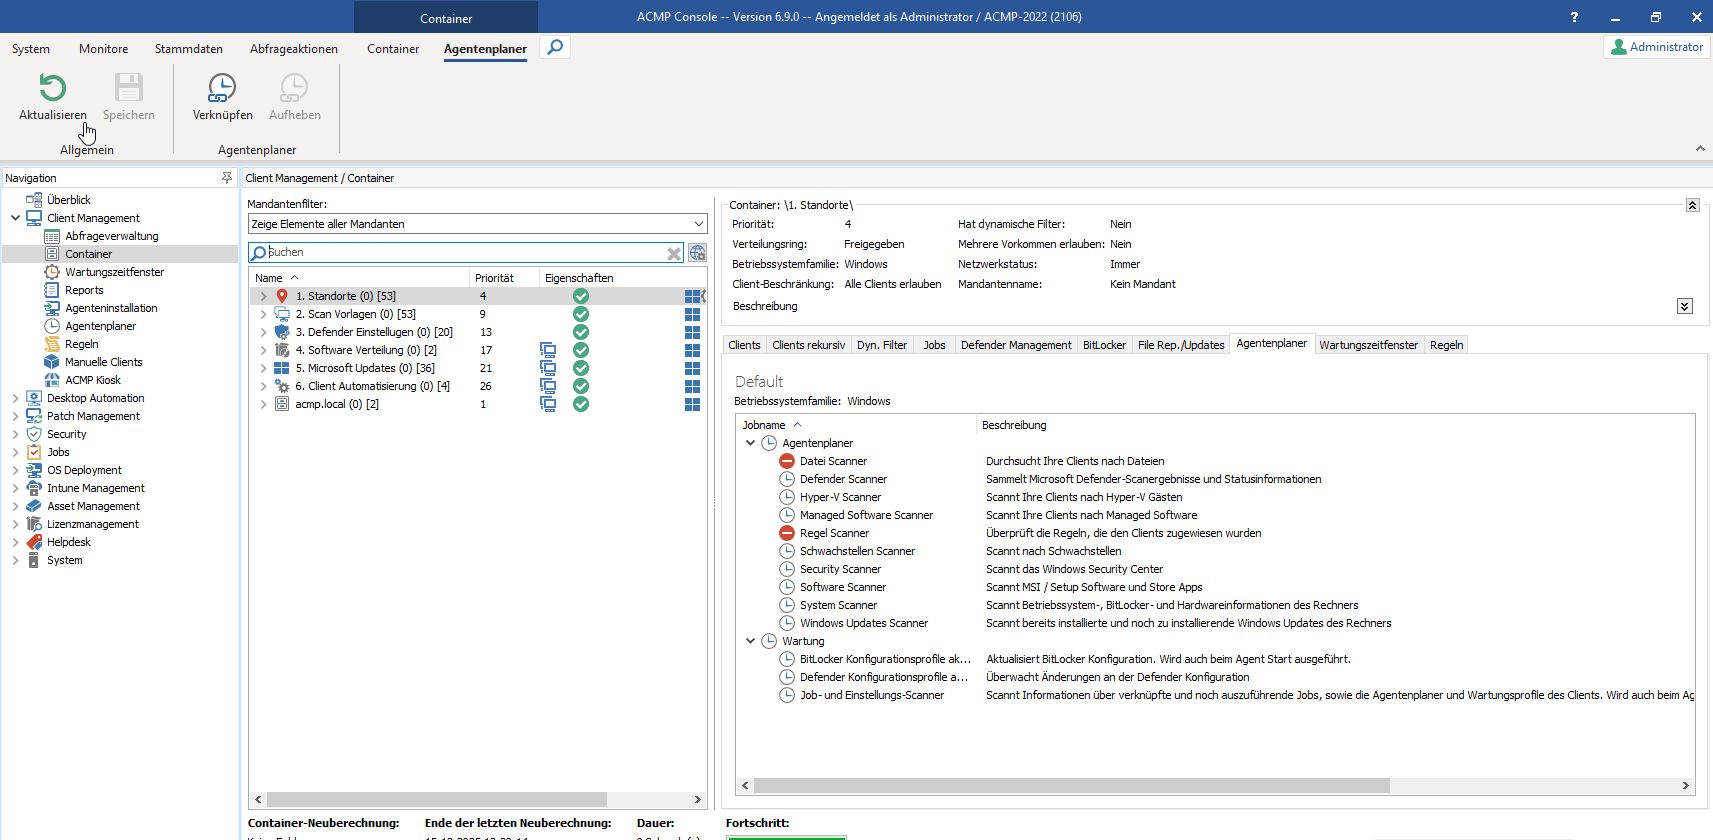
Task: Open the ribbon search magnifier icon
Action: [x=555, y=47]
